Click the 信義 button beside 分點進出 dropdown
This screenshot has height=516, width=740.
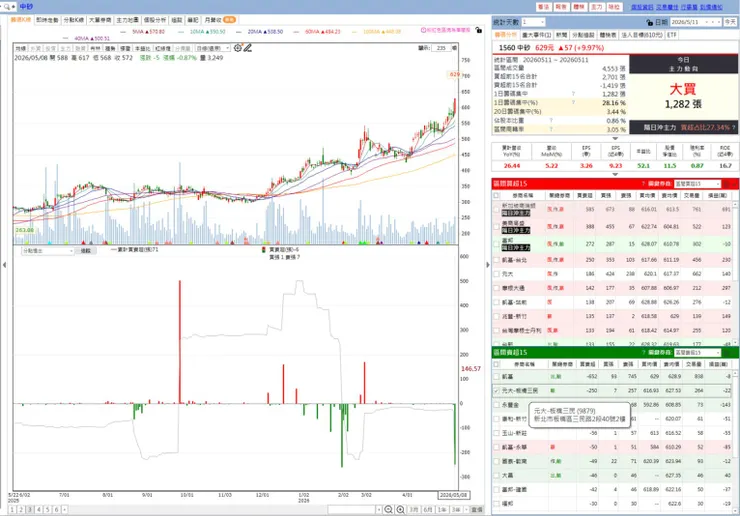click(x=85, y=251)
